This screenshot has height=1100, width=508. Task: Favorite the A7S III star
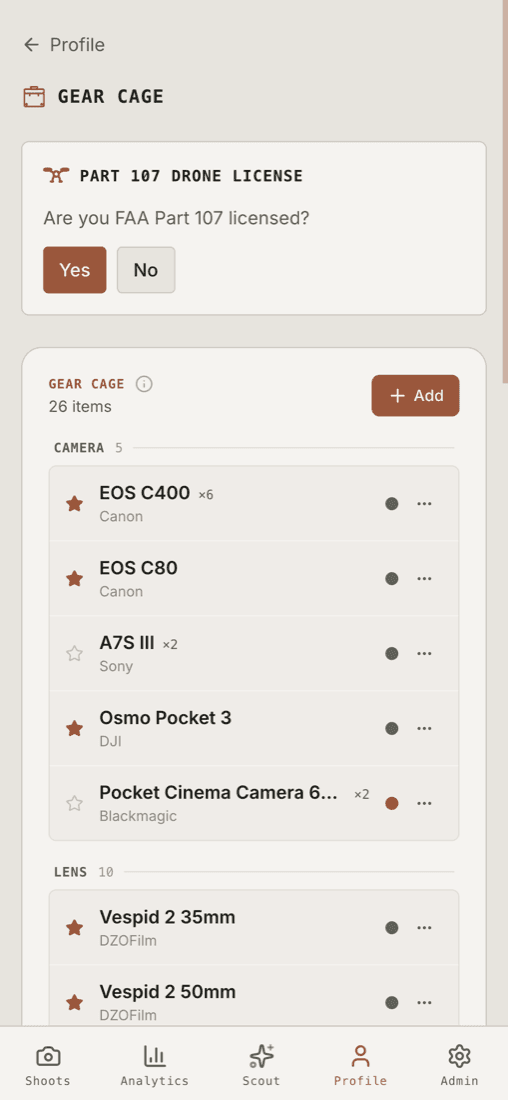74,654
